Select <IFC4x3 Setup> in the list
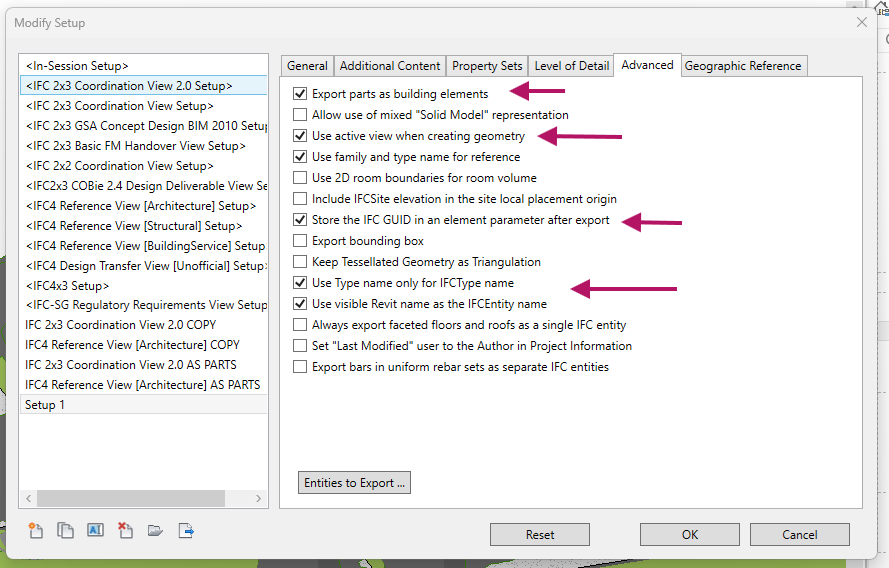This screenshot has height=568, width=889. [143, 285]
